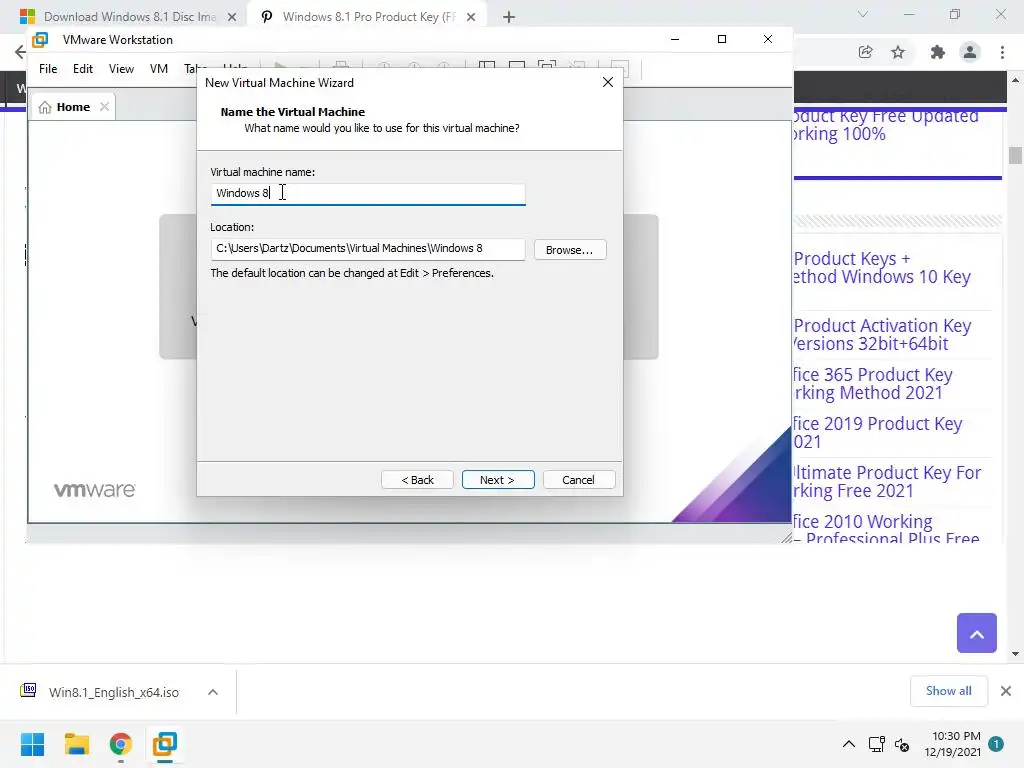Viewport: 1024px width, 768px height.
Task: Click the muted volume tray icon
Action: point(902,744)
